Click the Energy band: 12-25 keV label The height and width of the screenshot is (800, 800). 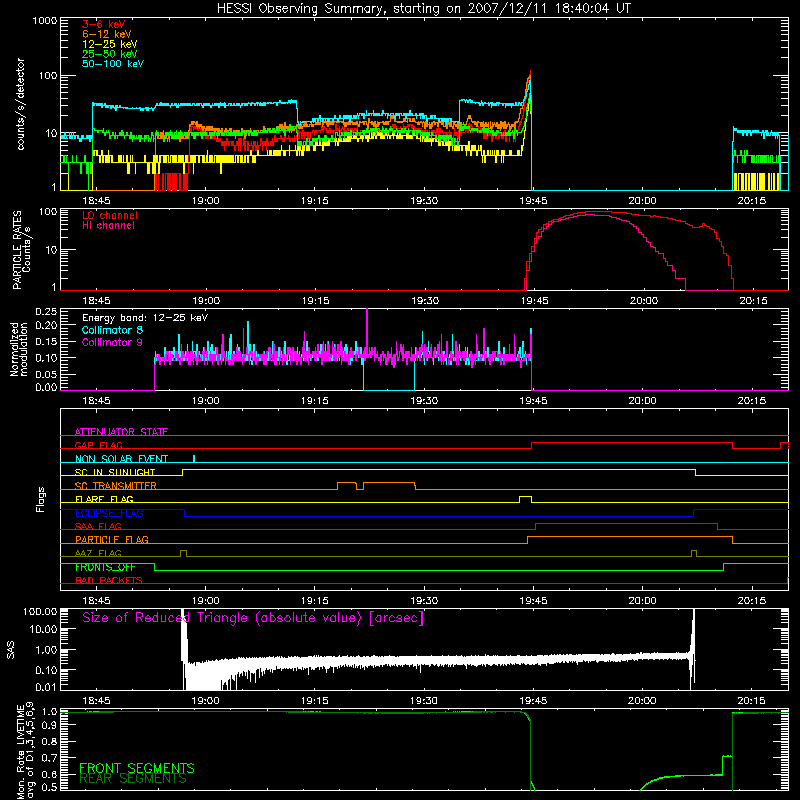click(x=145, y=318)
